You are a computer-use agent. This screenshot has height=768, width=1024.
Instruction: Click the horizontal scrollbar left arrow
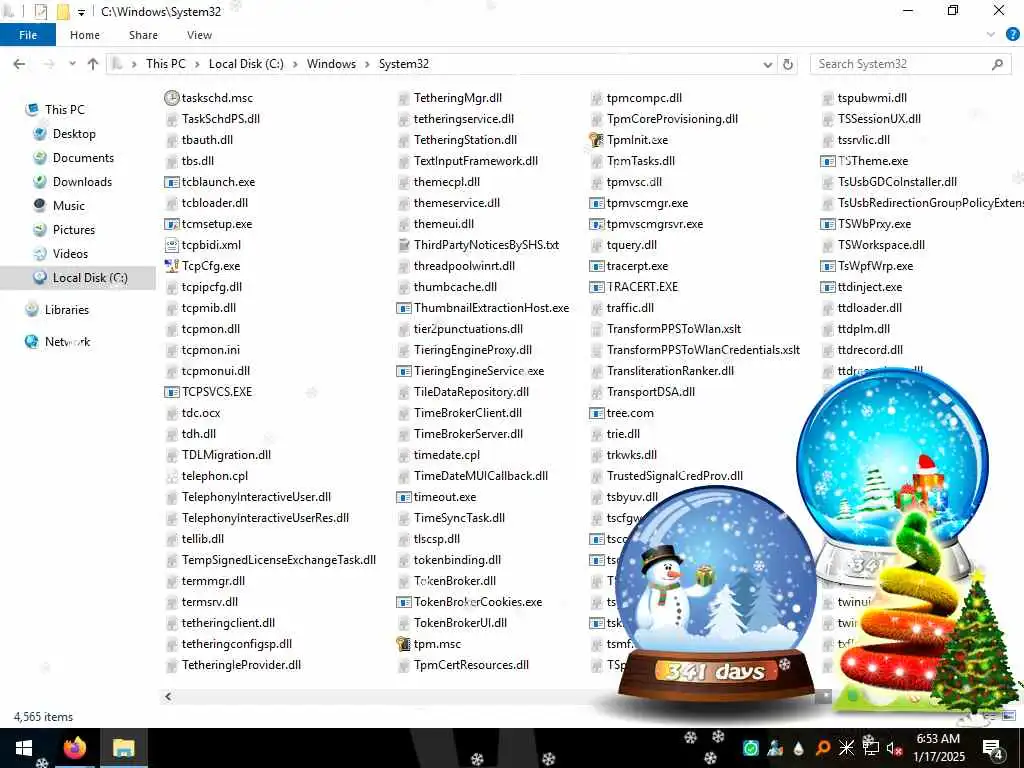pyautogui.click(x=168, y=697)
